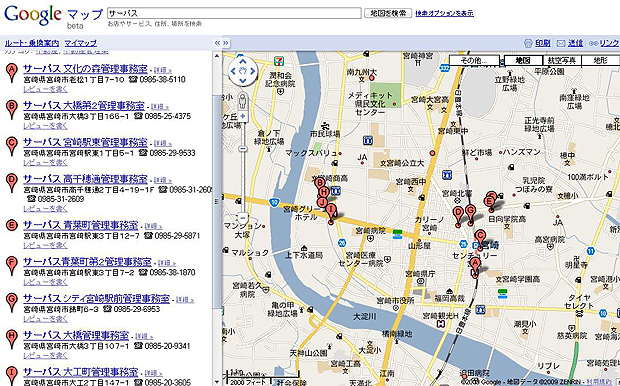Image resolution: width=620 pixels, height=386 pixels.
Task: Switch map to 地形 terrain view
Action: tap(600, 61)
